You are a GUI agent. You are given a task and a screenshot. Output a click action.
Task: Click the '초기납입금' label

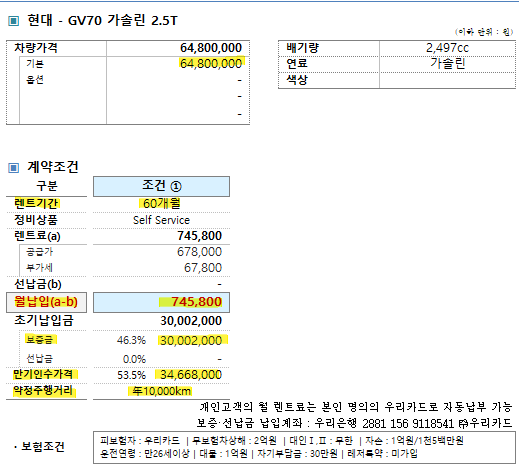(x=44, y=320)
